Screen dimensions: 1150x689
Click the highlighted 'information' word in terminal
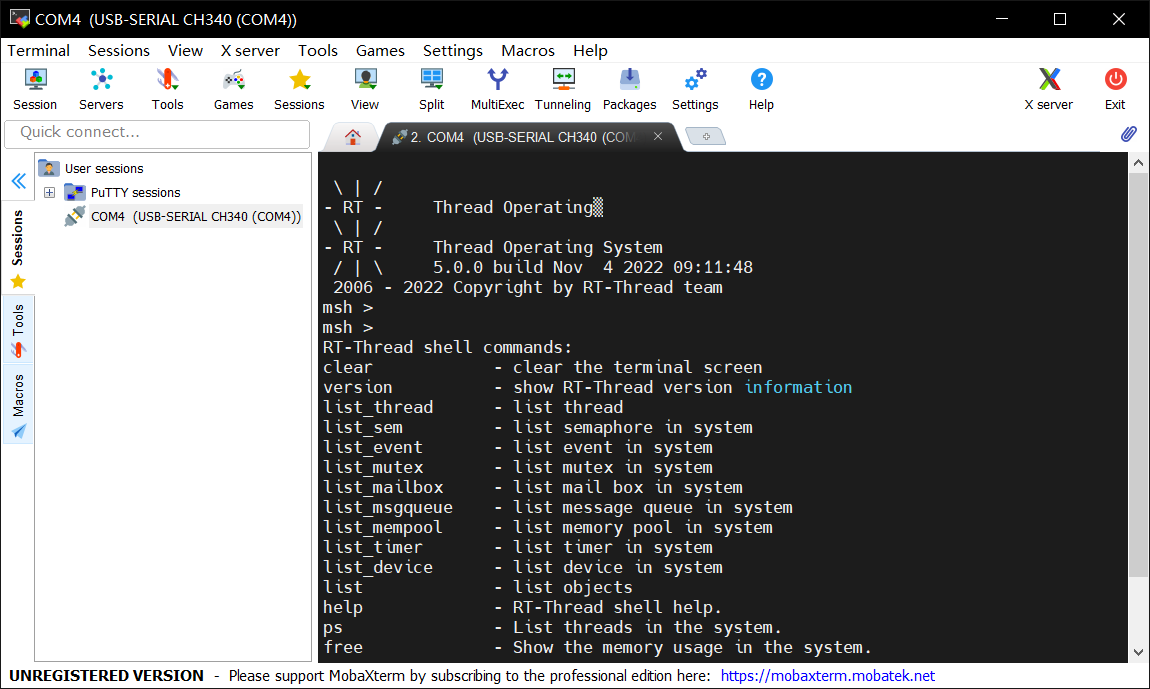798,387
